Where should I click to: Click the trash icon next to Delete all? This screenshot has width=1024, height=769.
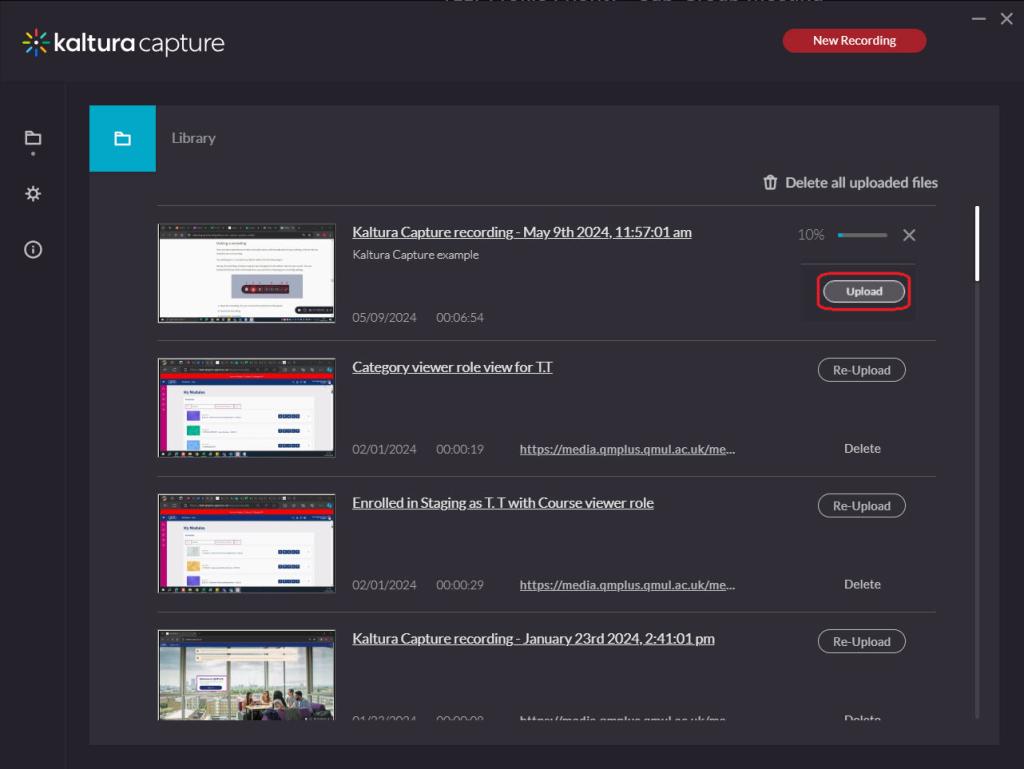coord(771,182)
